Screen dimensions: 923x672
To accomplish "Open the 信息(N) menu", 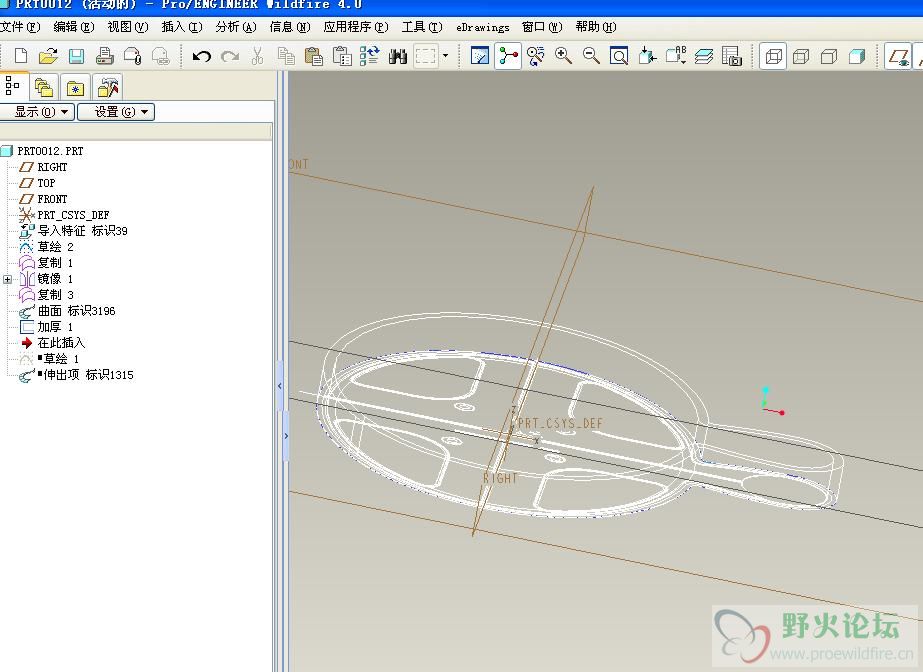I will [x=290, y=27].
